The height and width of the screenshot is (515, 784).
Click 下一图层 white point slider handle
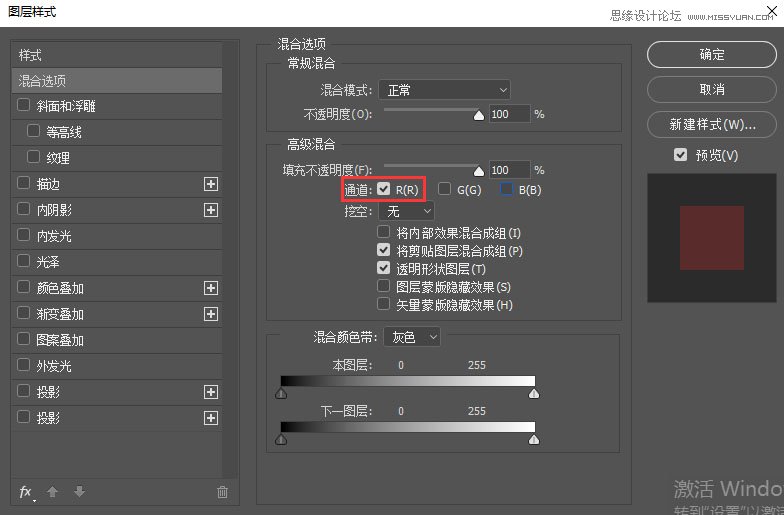[534, 440]
